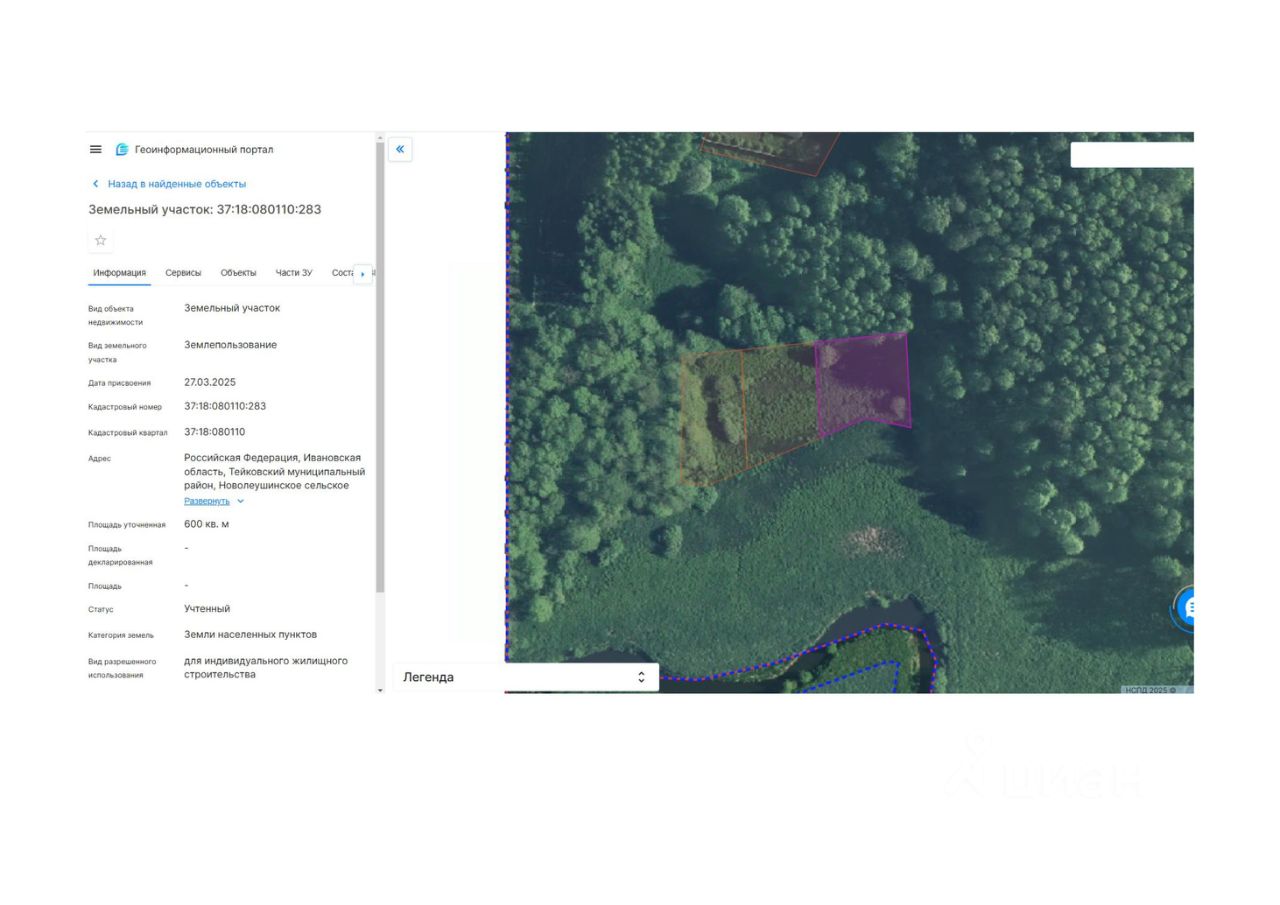Click the scrollbar down arrow in side panel
The height and width of the screenshot is (905, 1280).
380,690
